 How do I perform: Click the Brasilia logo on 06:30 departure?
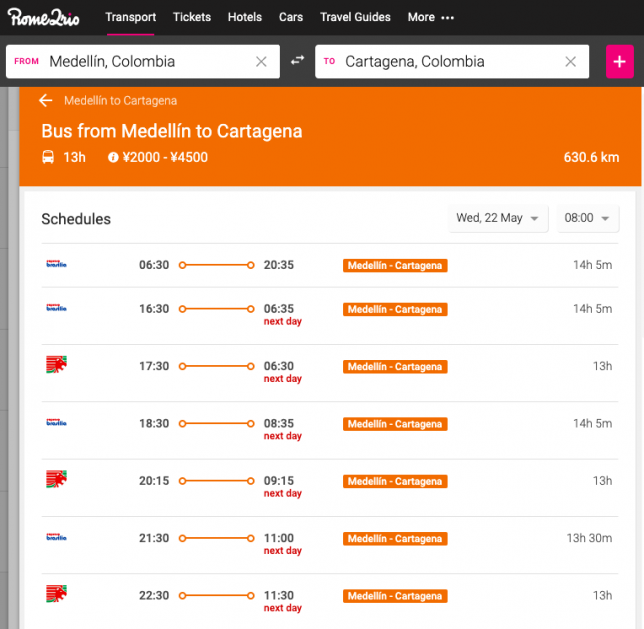click(x=56, y=265)
